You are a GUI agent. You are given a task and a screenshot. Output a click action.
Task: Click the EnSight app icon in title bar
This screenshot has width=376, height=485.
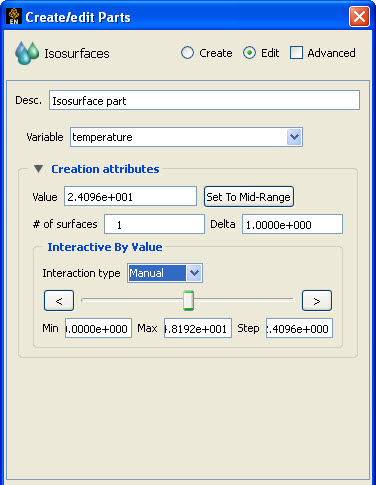pyautogui.click(x=14, y=16)
